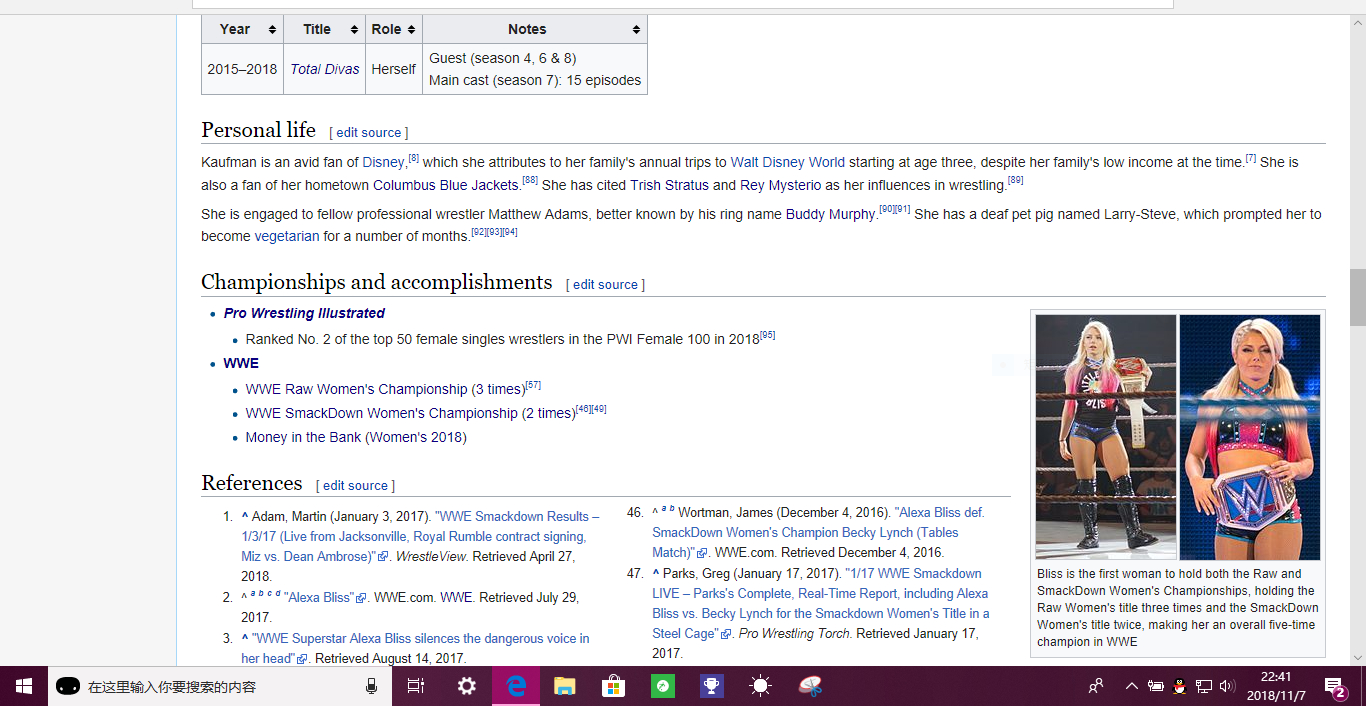The width and height of the screenshot is (1366, 706).
Task: Click the battery icon in the tray
Action: point(1156,686)
